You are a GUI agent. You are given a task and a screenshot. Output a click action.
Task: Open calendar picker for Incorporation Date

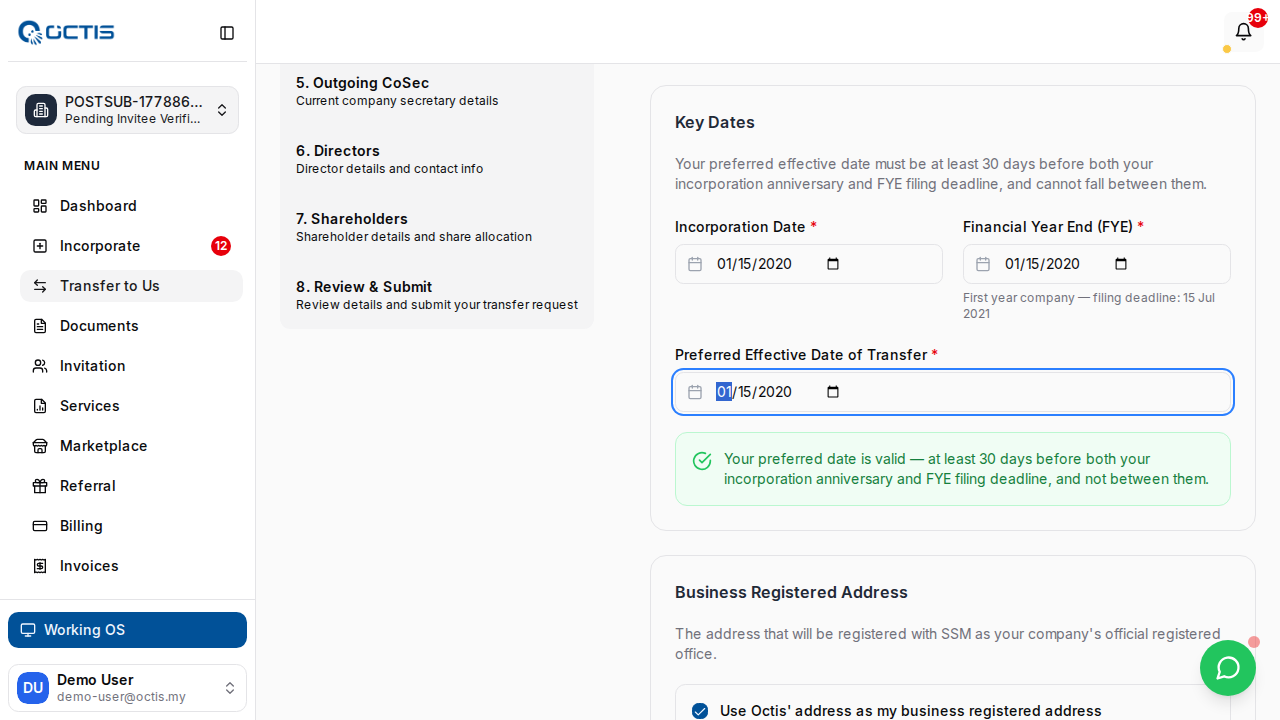click(x=833, y=264)
